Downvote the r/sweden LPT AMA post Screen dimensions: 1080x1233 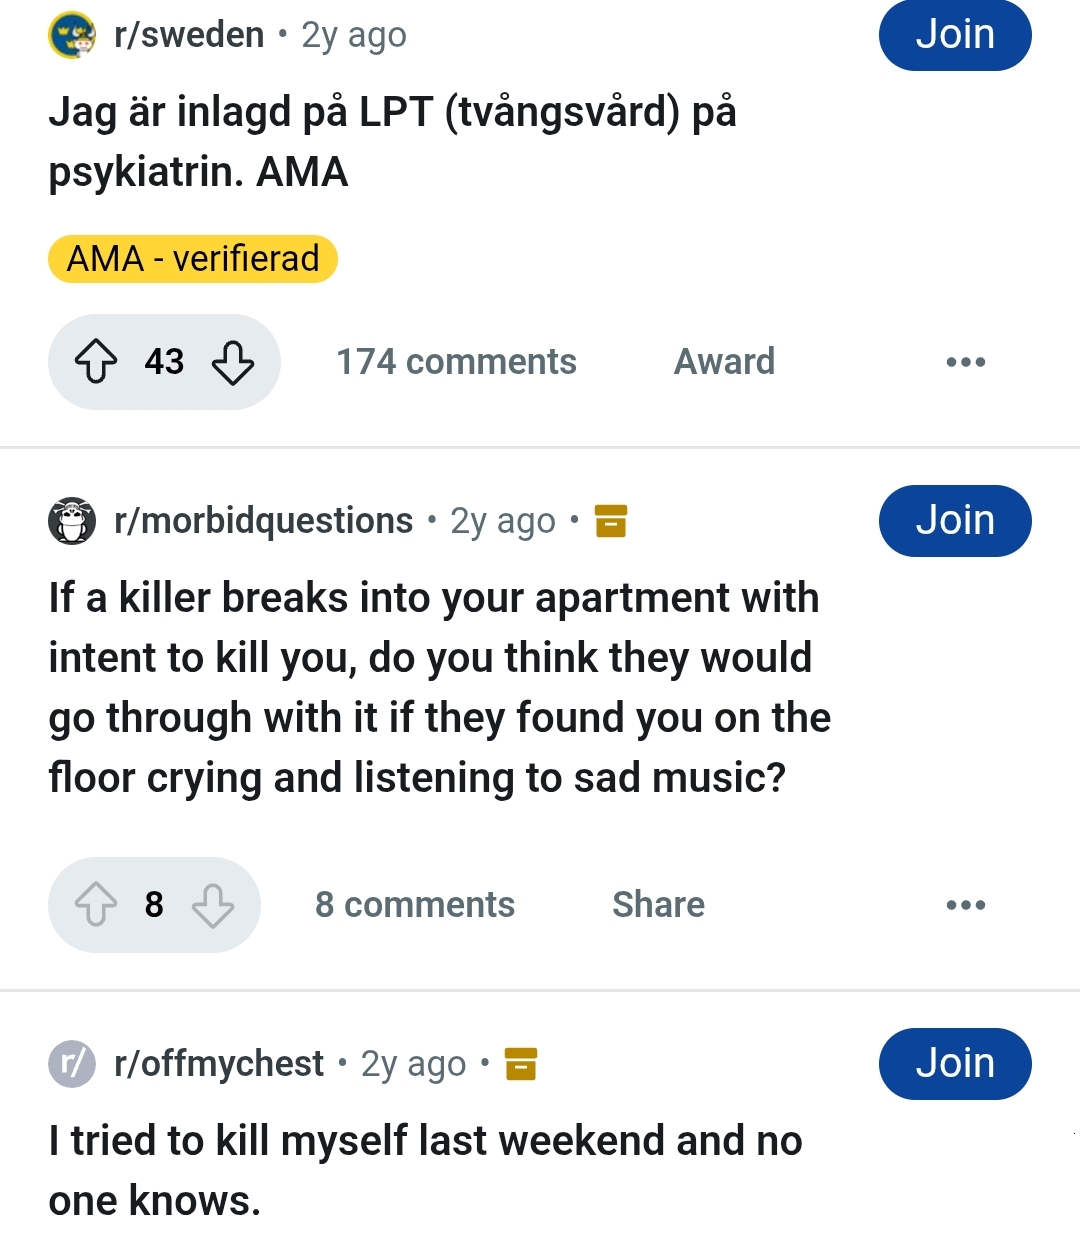(x=233, y=362)
